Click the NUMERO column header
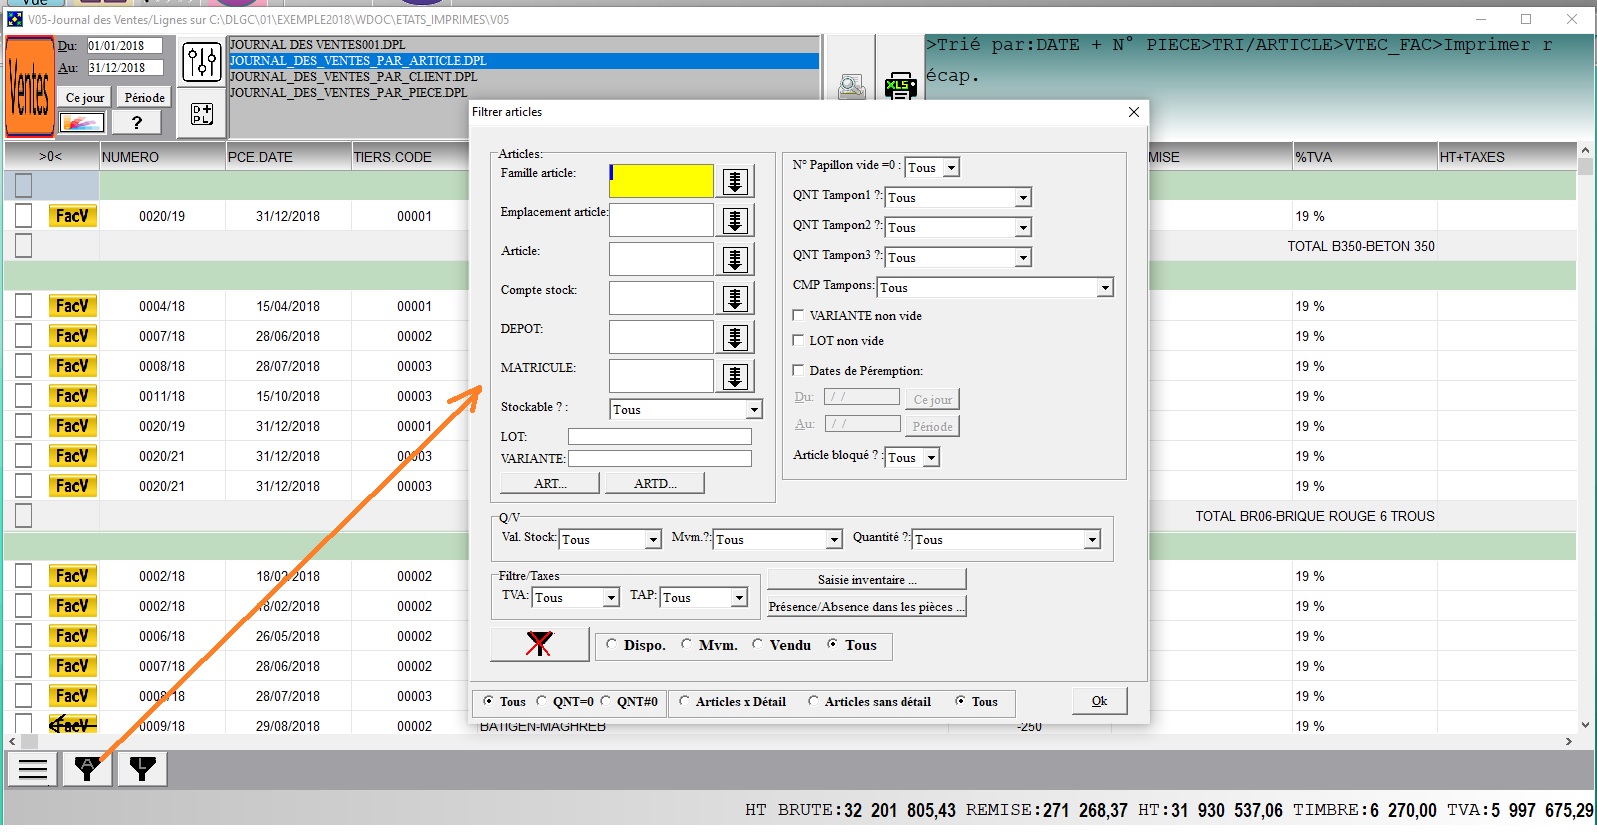This screenshot has width=1597, height=835. (162, 157)
